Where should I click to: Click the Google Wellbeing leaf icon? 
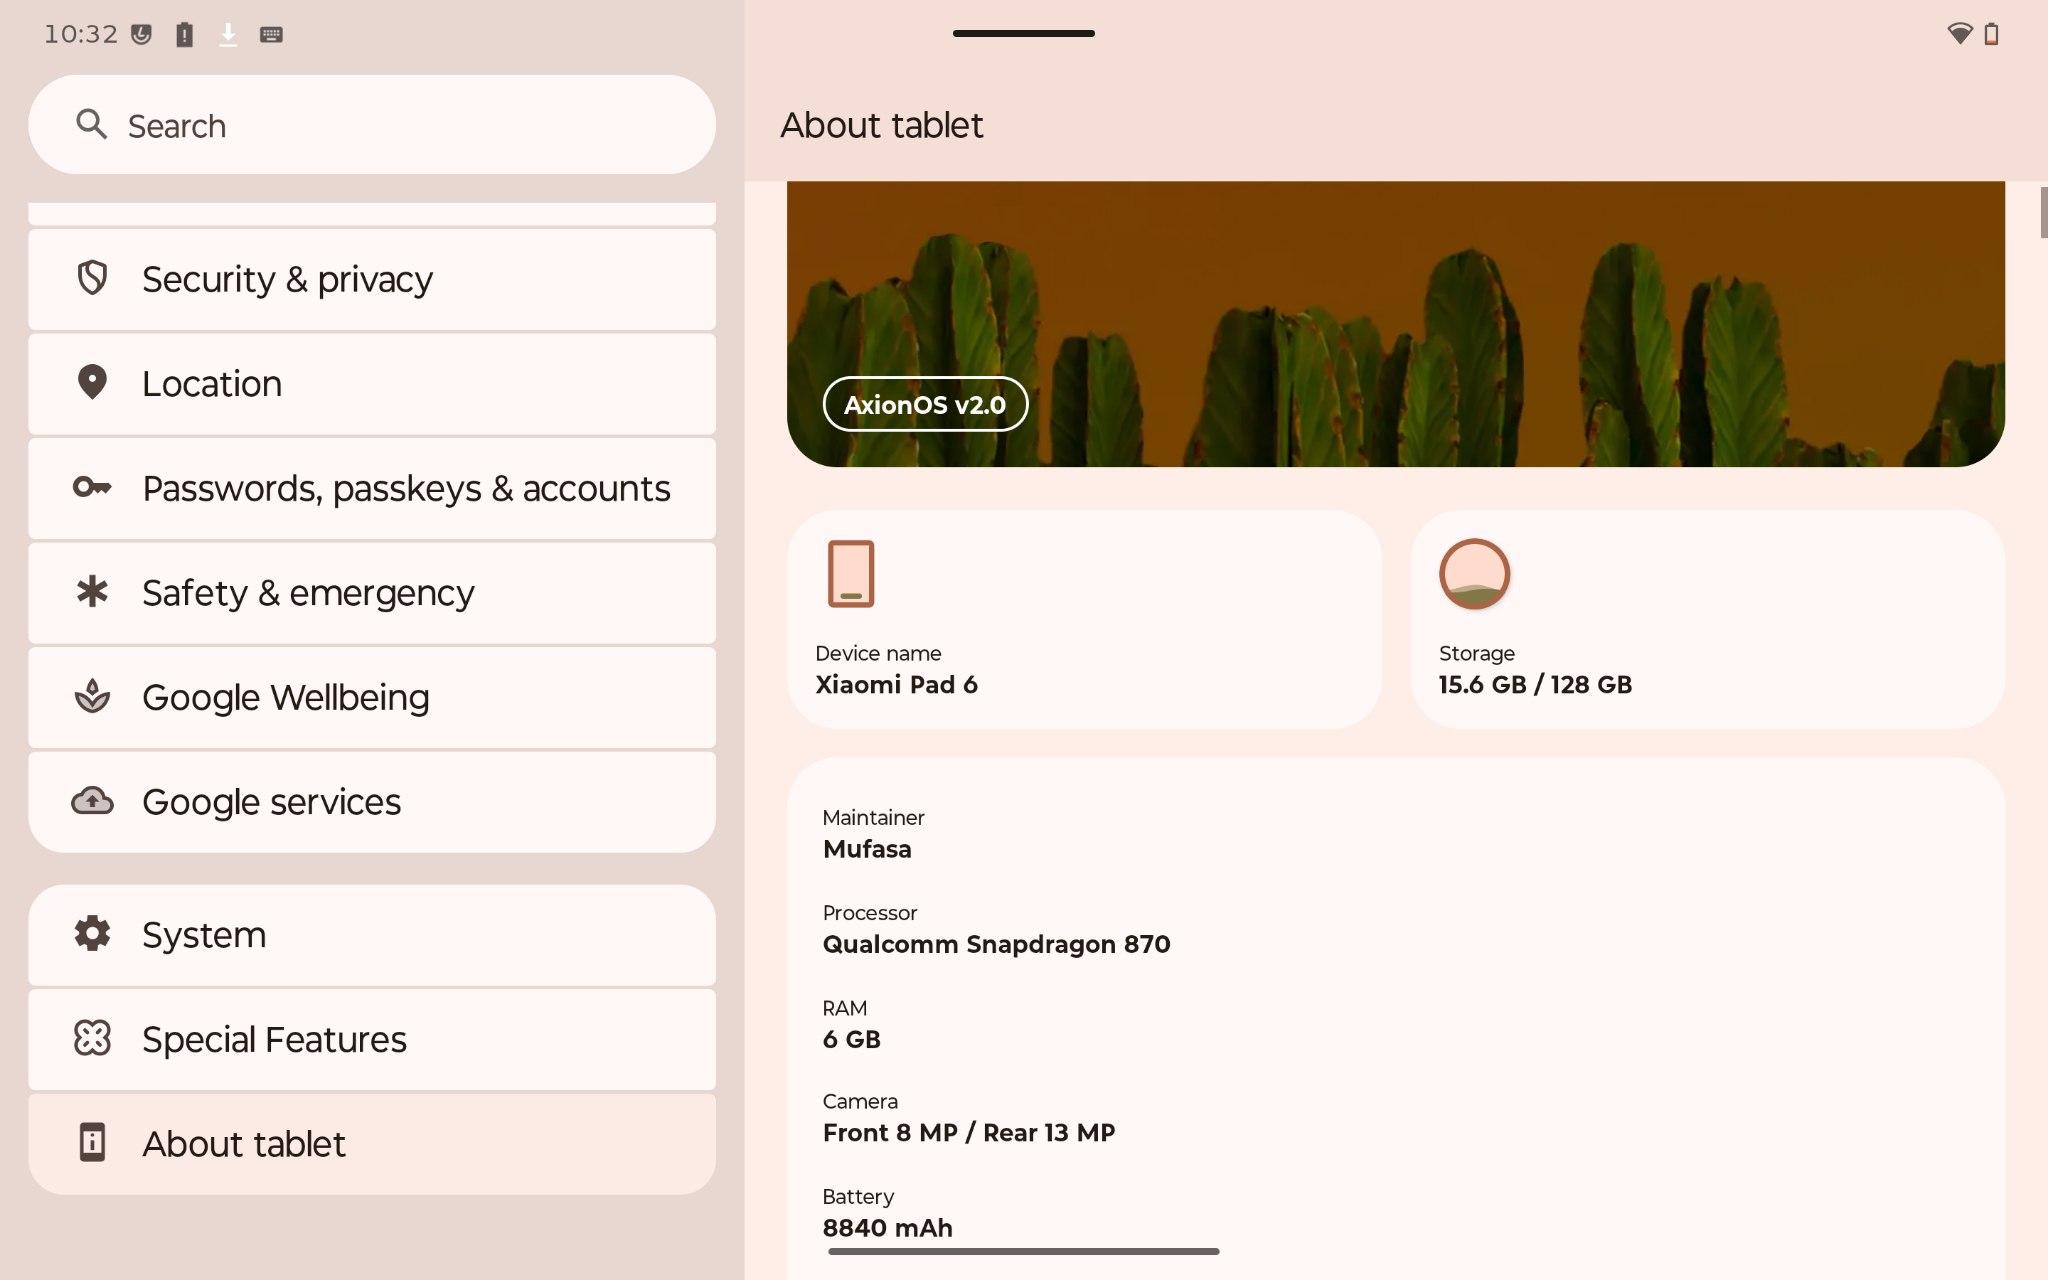coord(92,696)
